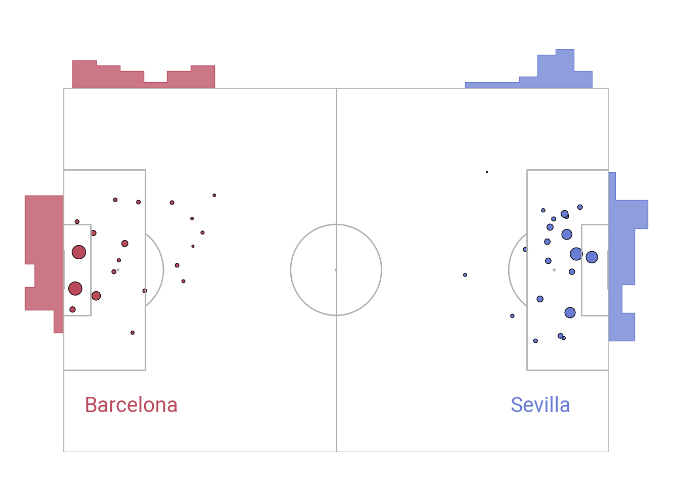Click the Sevilla team label

click(540, 405)
